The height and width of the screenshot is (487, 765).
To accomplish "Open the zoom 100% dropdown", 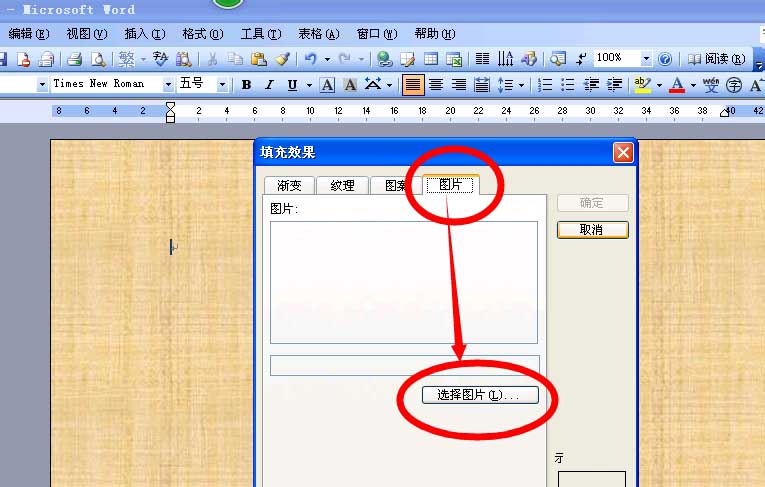I will tap(646, 59).
